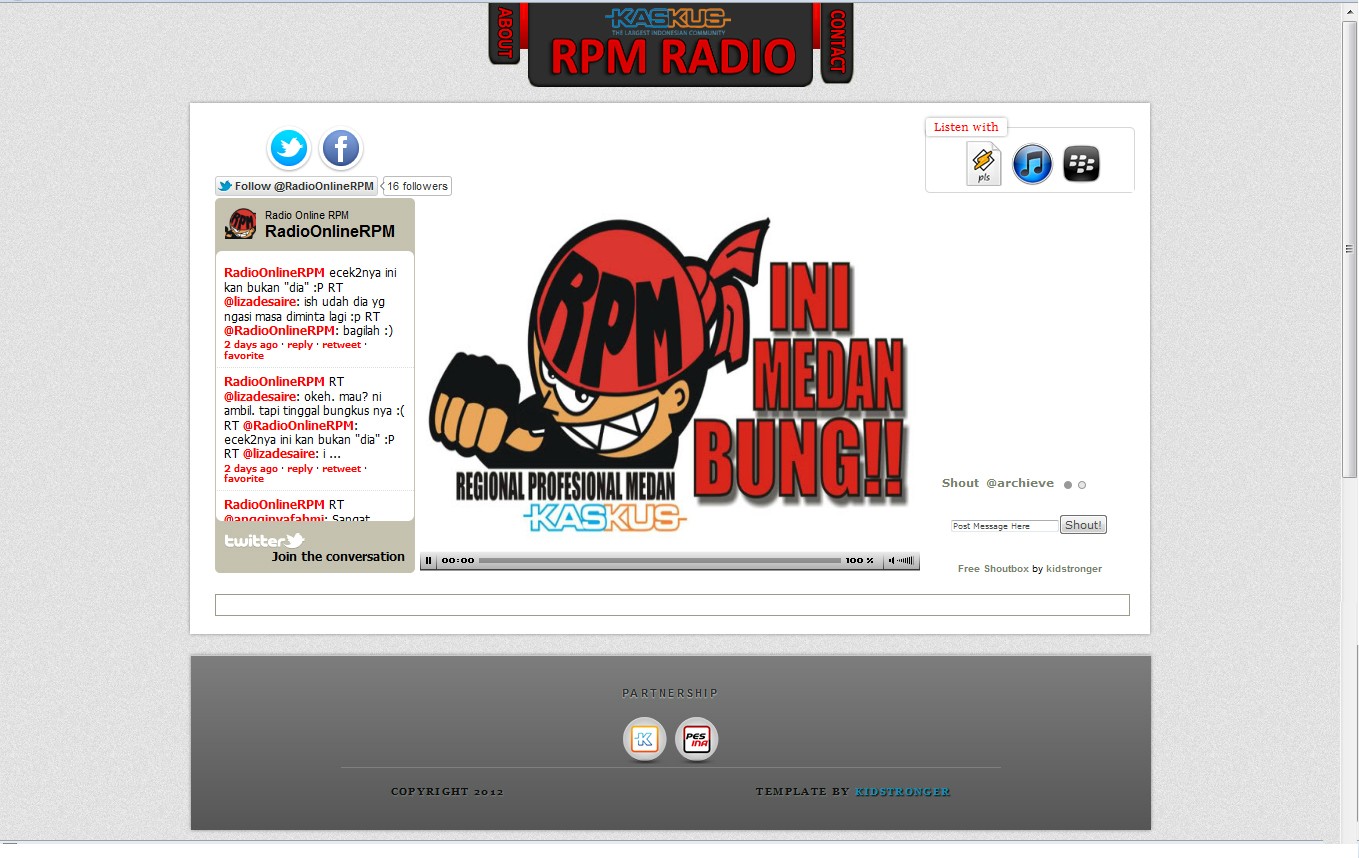Click RPM RADIO header logo
This screenshot has width=1359, height=858.
click(x=671, y=45)
